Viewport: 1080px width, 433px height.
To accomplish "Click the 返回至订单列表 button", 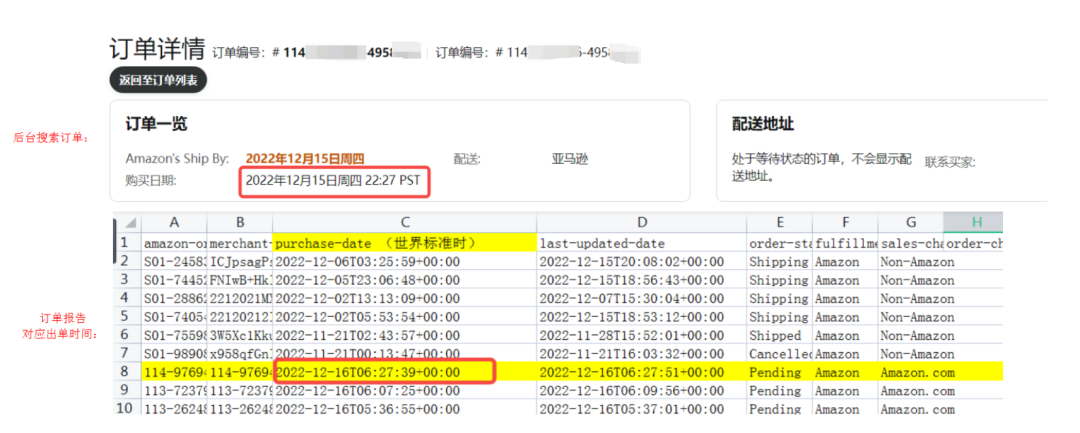I will tap(158, 80).
